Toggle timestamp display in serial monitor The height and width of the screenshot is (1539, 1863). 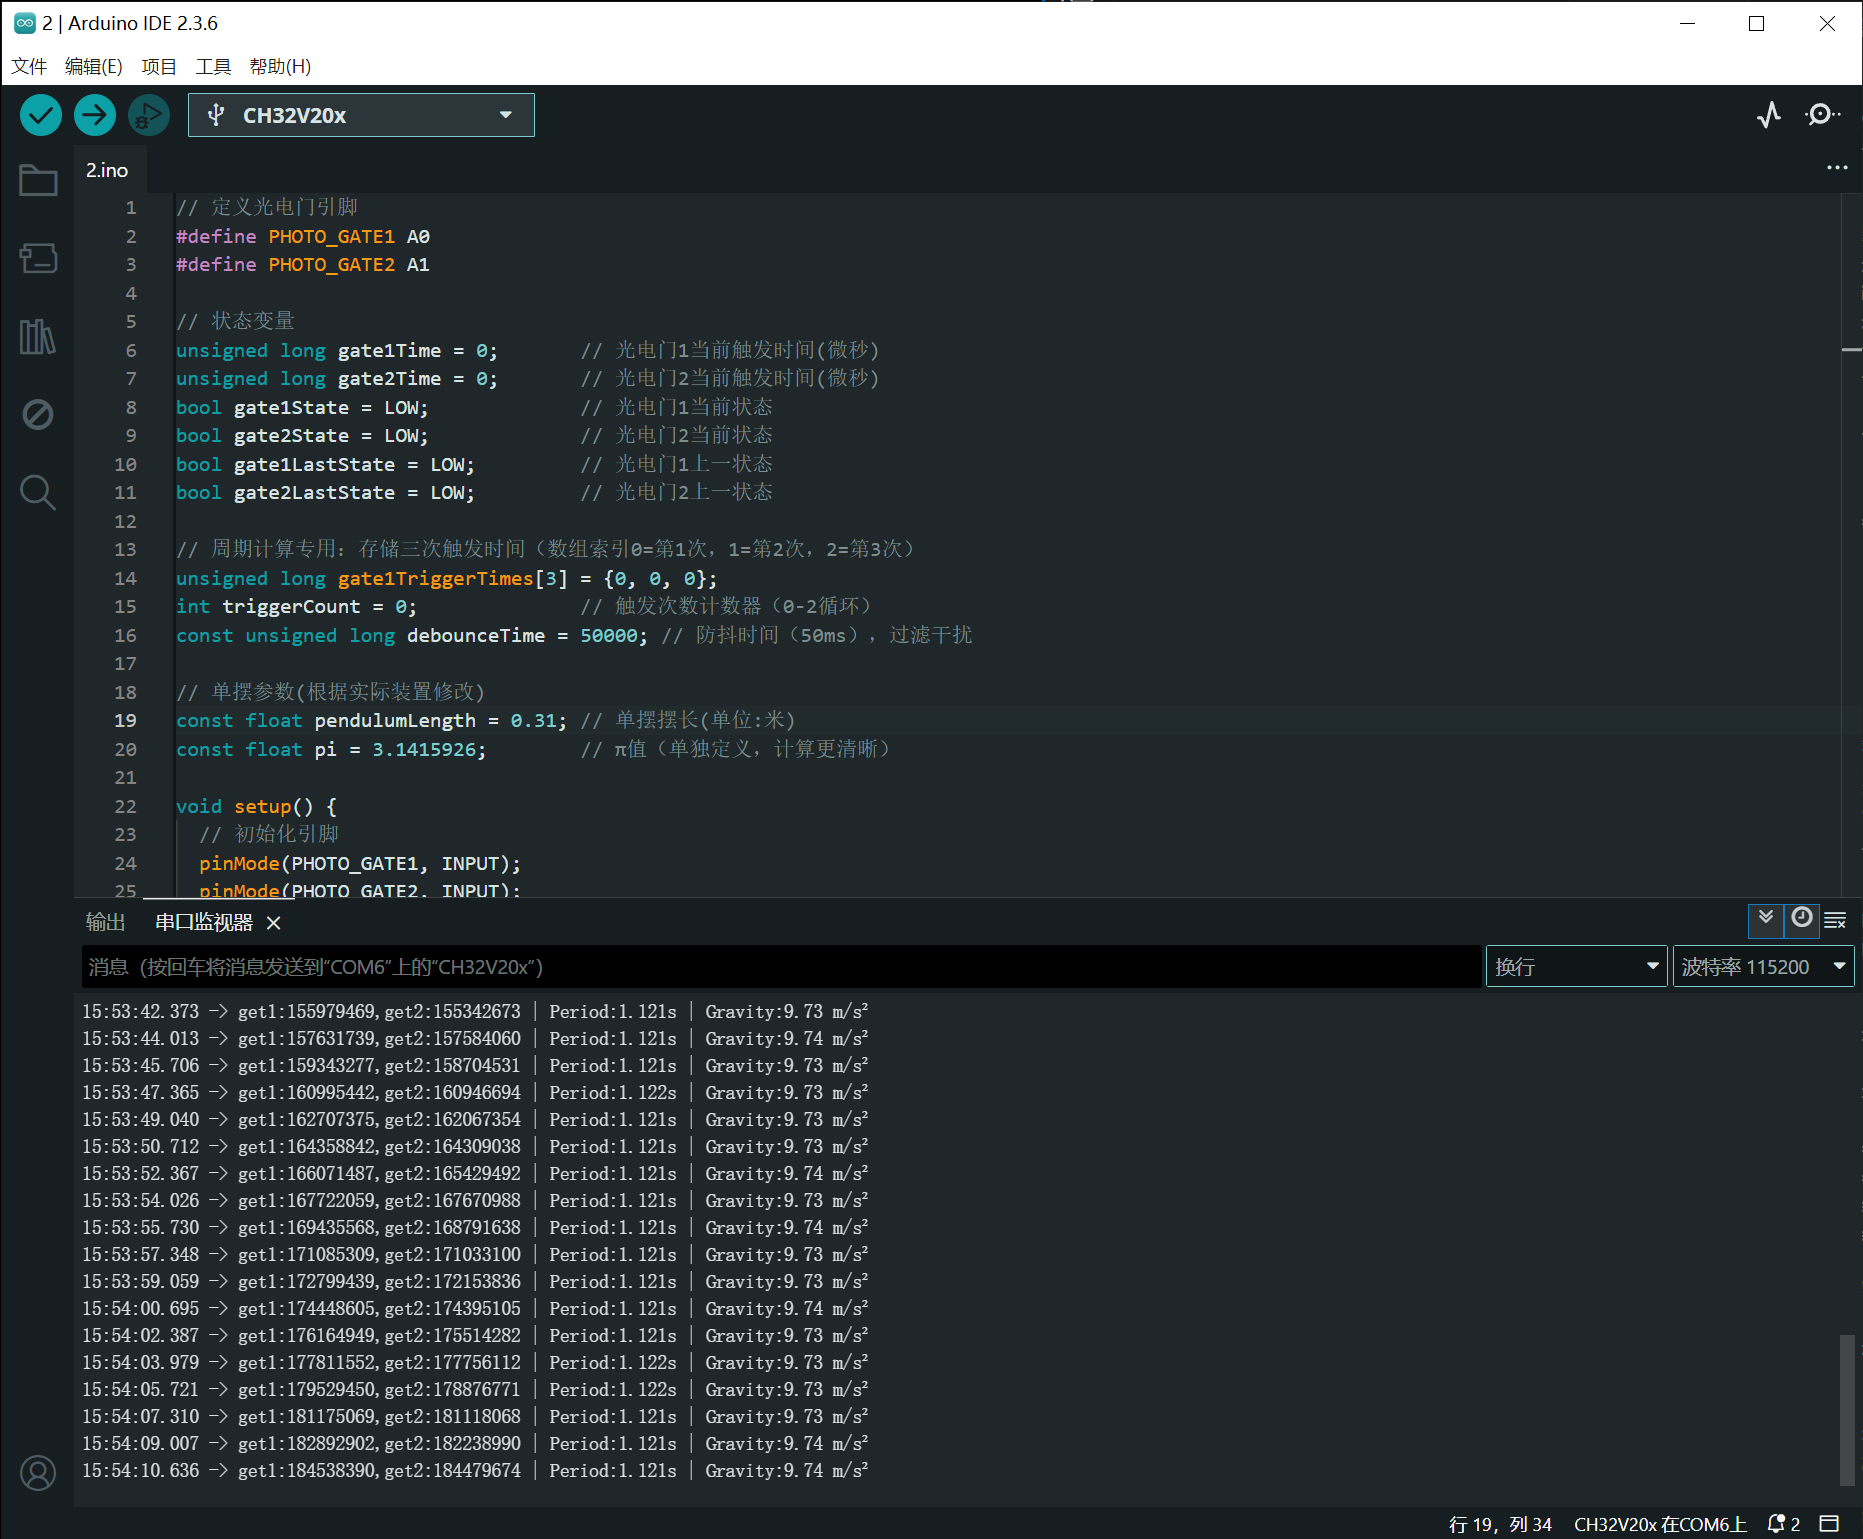[x=1801, y=919]
